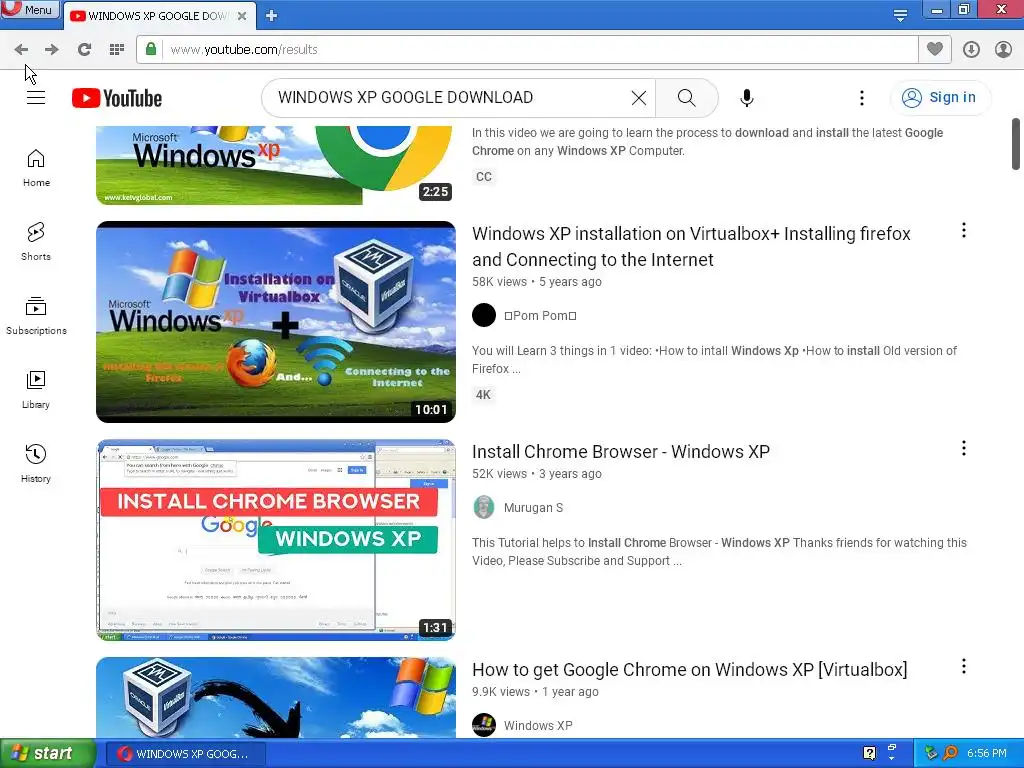Open a new tab with plus button
This screenshot has height=768, width=1024.
pyautogui.click(x=272, y=16)
